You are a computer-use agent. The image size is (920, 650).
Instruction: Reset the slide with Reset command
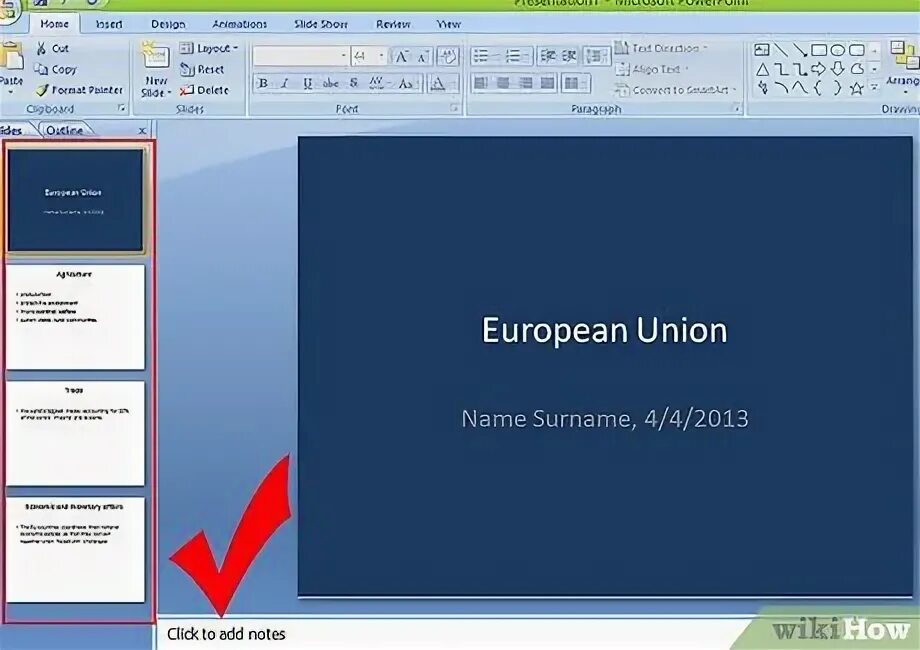(x=202, y=69)
